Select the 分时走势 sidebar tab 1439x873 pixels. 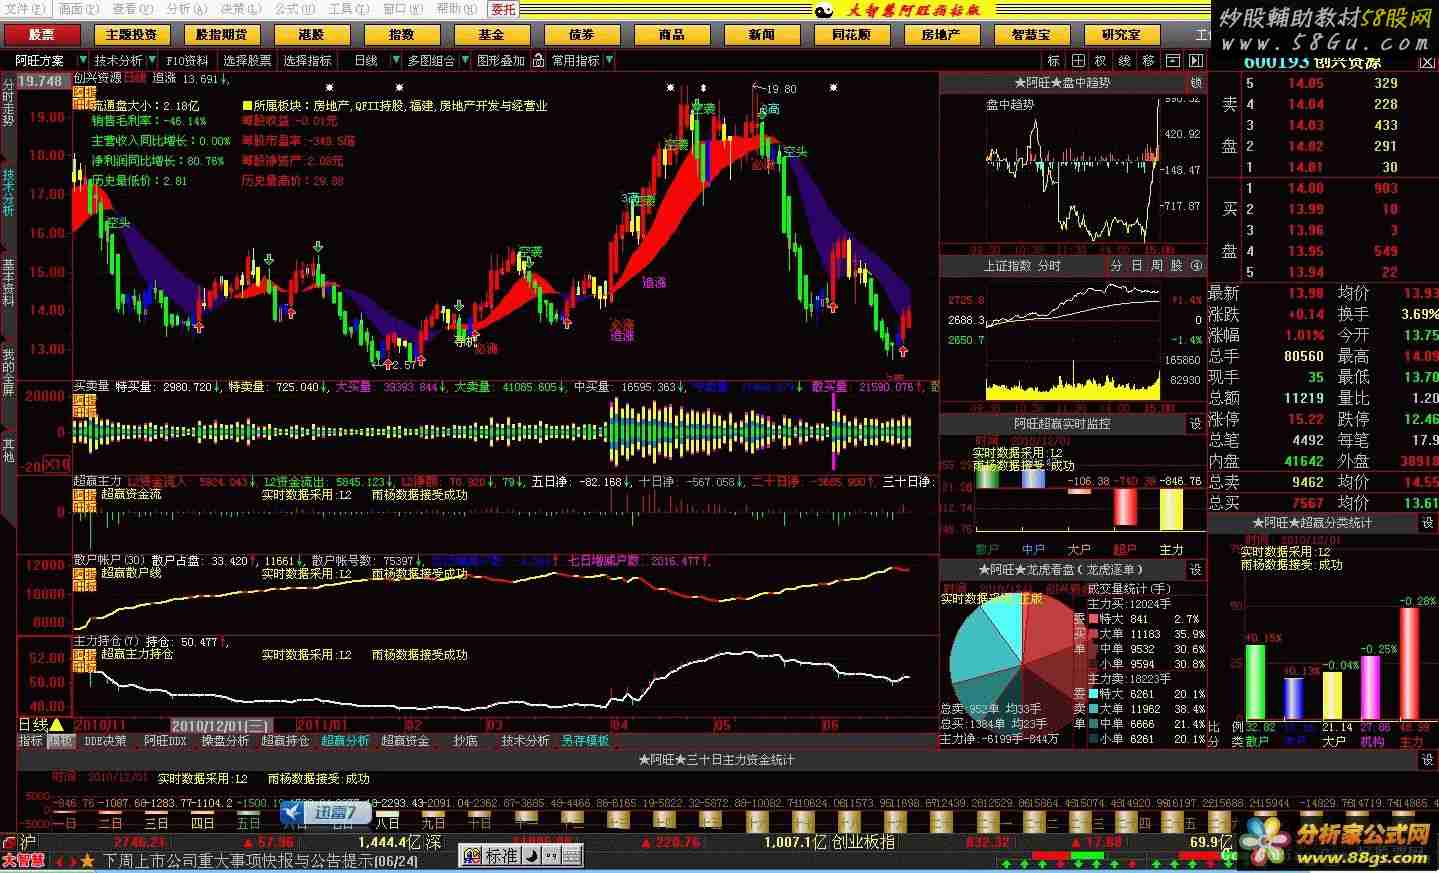(x=8, y=102)
